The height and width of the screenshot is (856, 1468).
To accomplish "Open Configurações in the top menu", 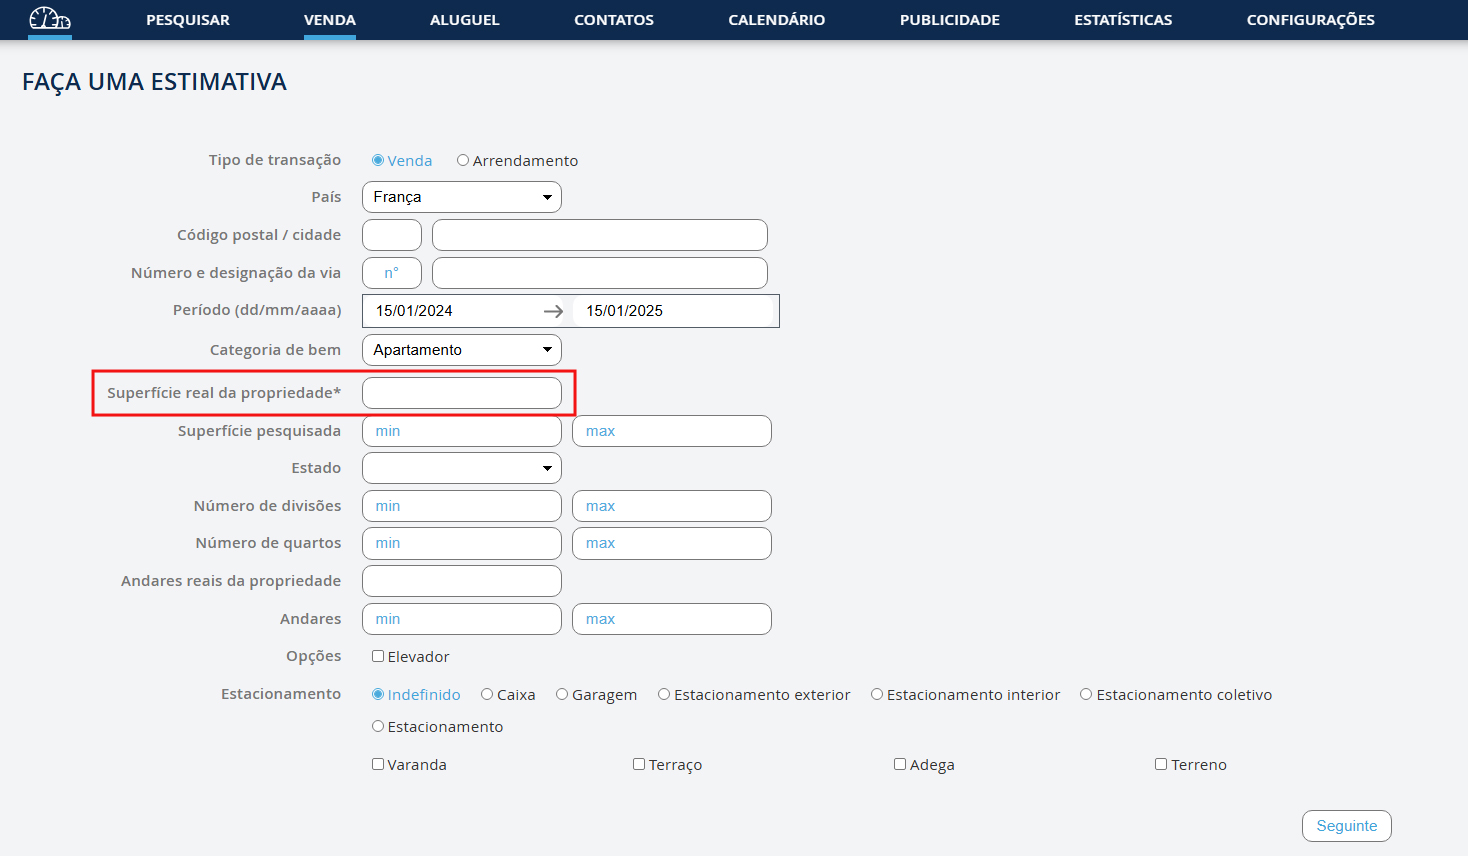I will click(1310, 20).
